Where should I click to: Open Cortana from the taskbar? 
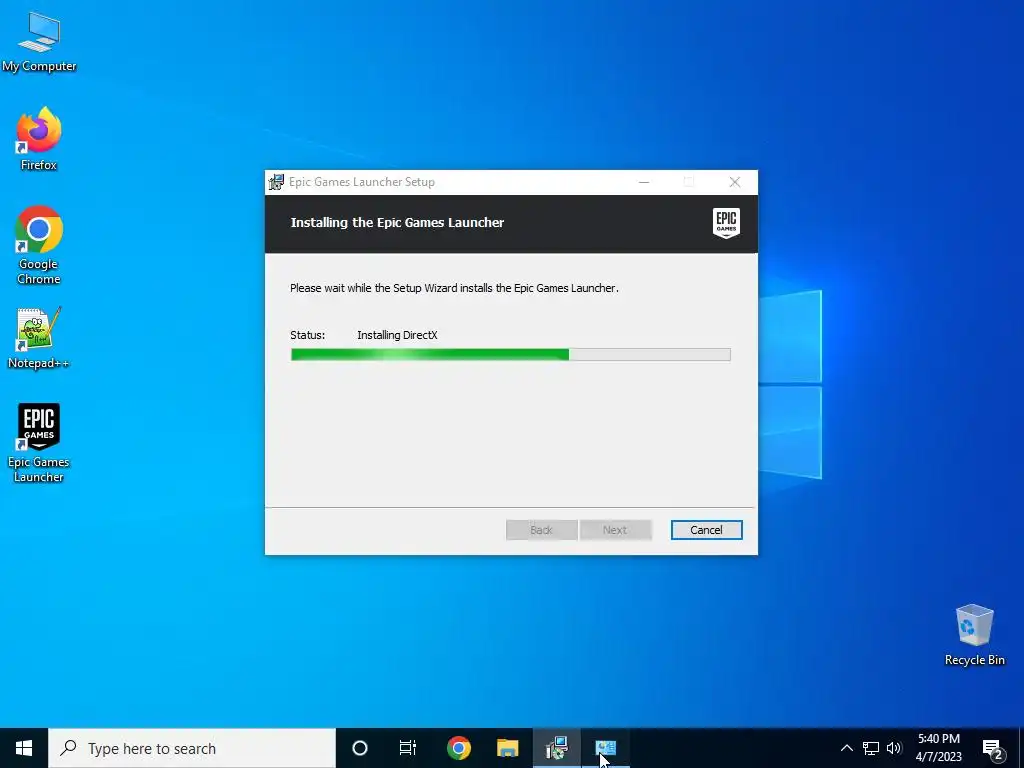[360, 748]
